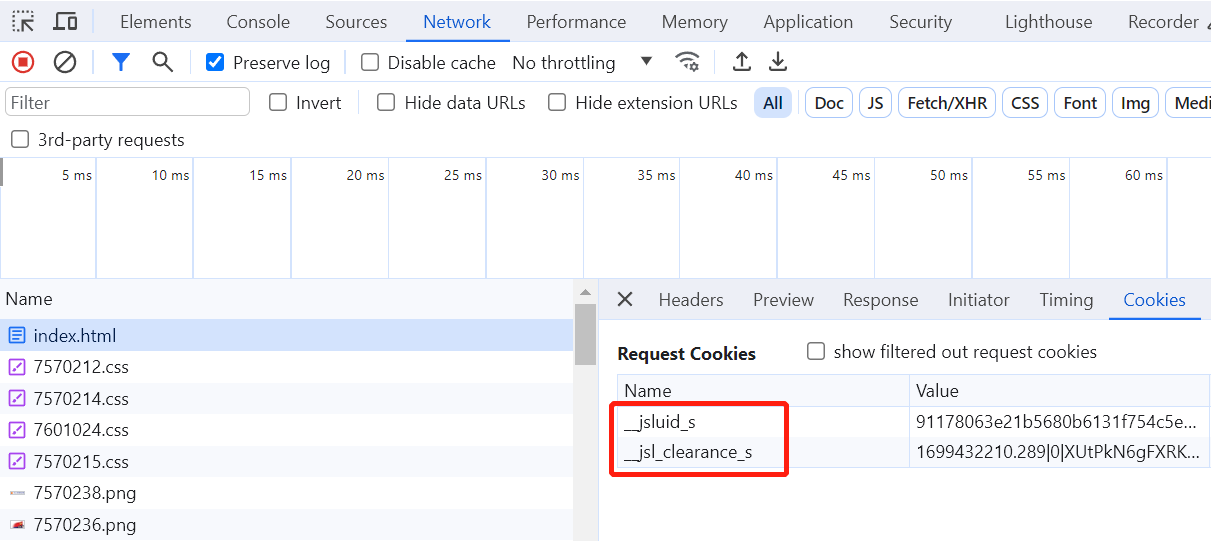The image size is (1211, 541).
Task: Toggle the device toolbar icon
Action: [65, 21]
